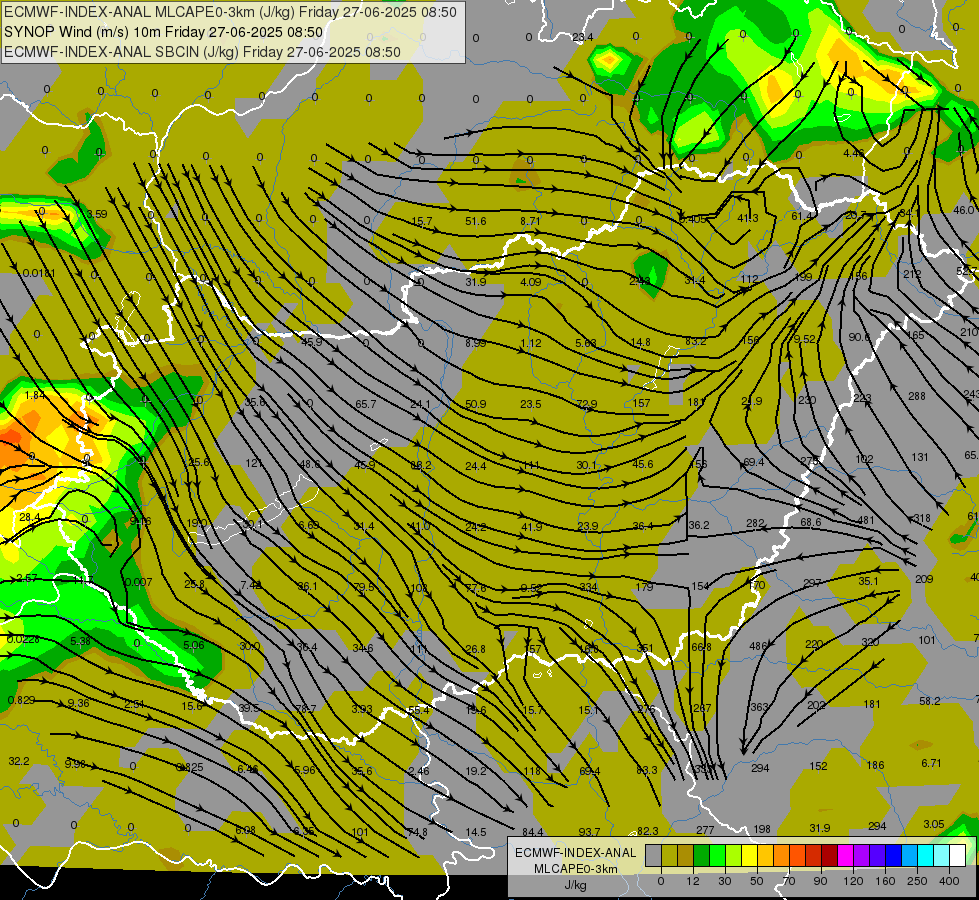Click the map value '5.38'
979x900 pixels.
(81, 641)
